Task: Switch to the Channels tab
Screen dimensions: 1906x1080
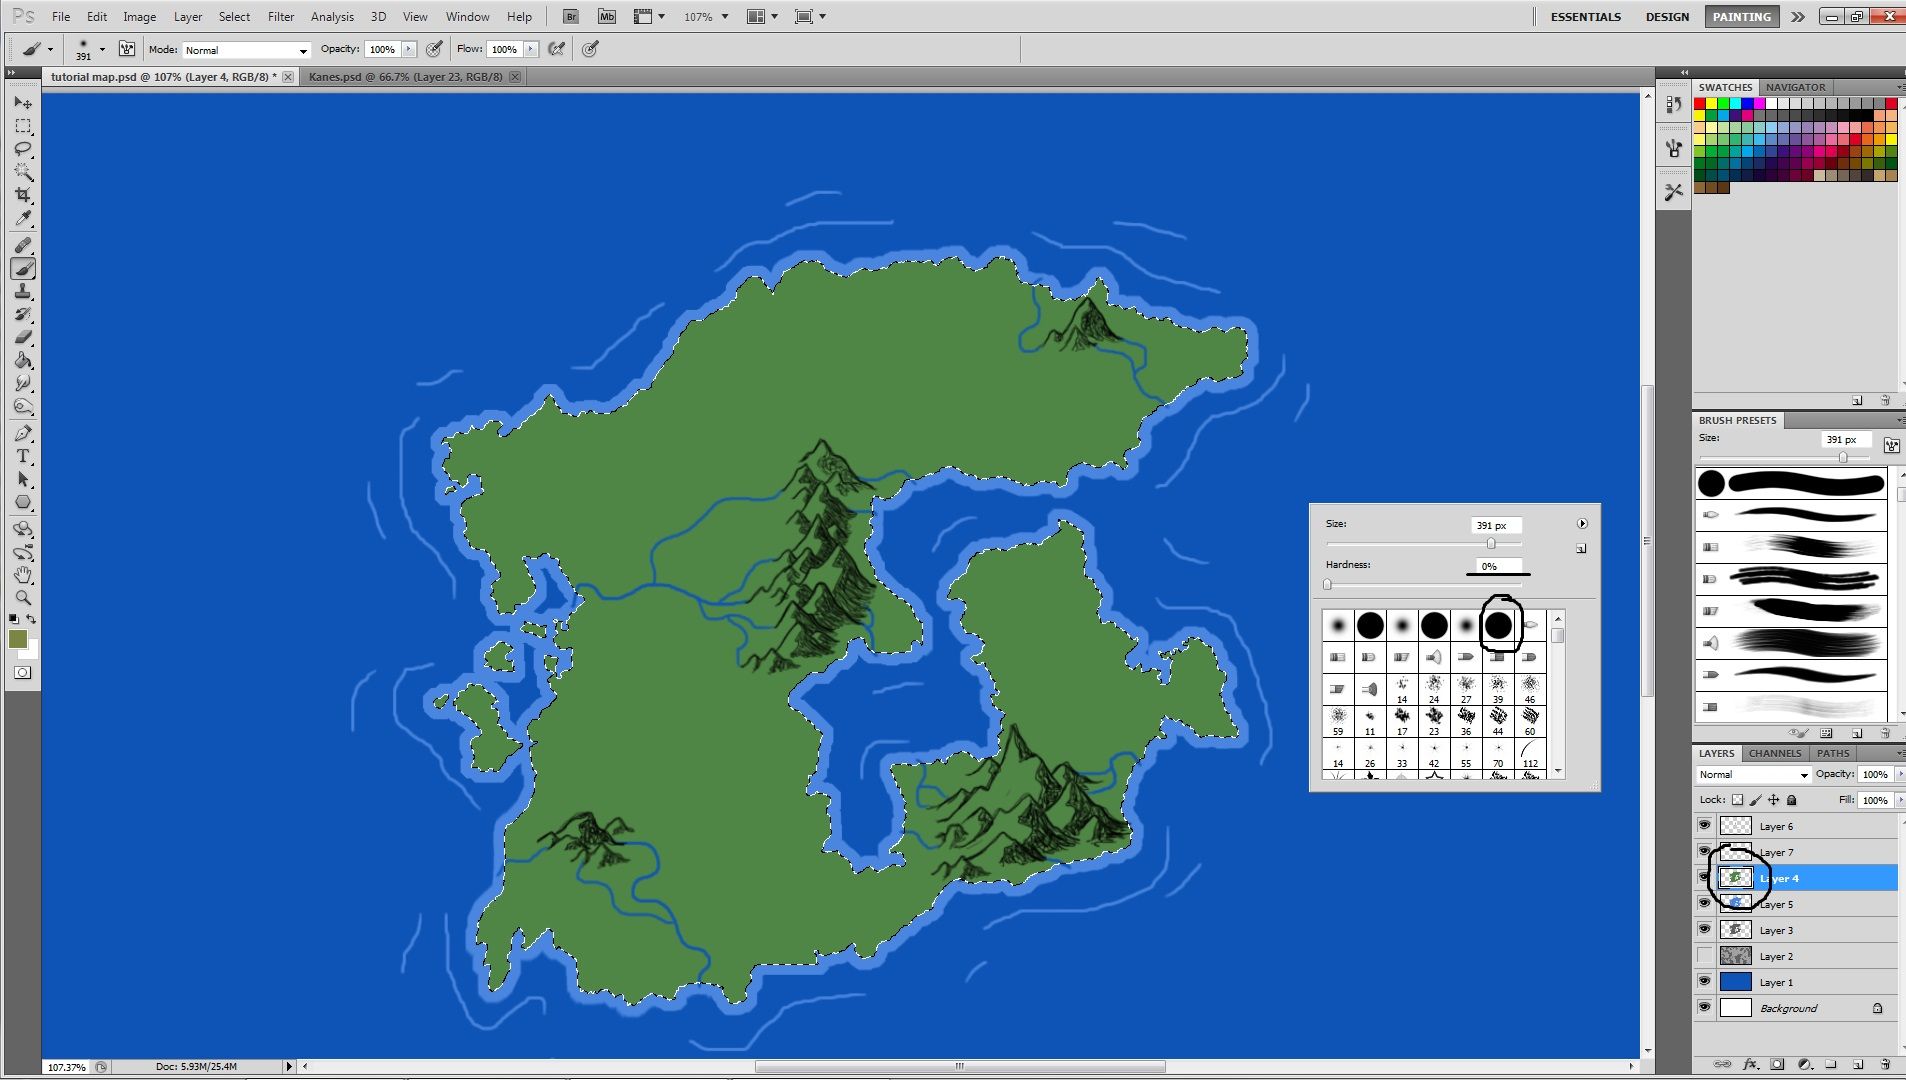Action: pos(1775,753)
